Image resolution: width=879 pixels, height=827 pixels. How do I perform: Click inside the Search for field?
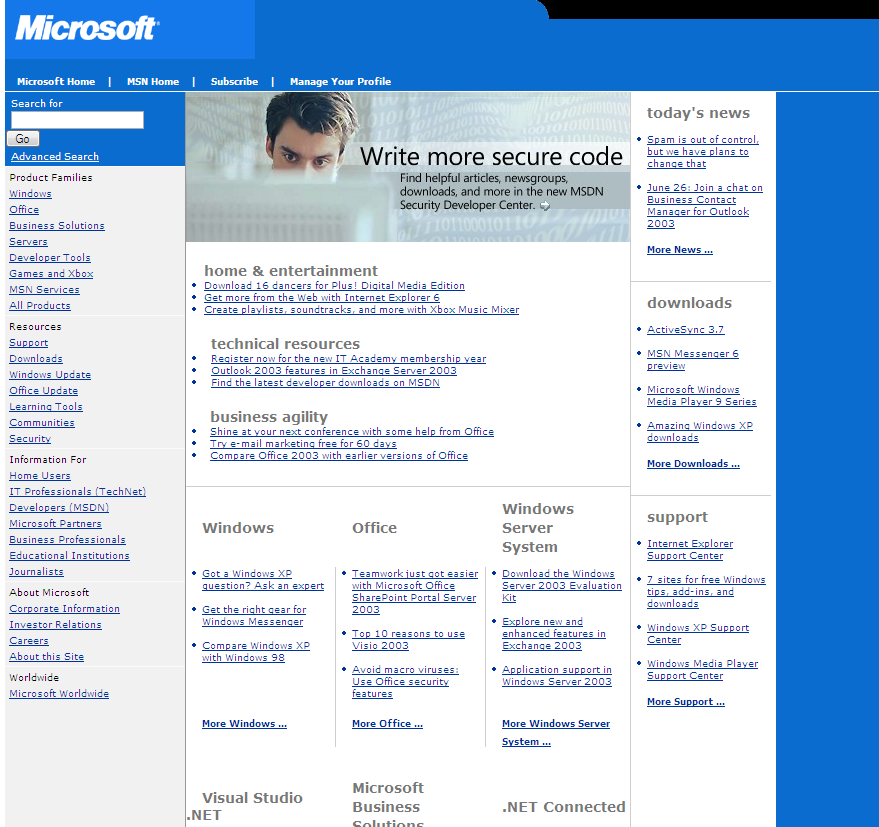point(76,120)
